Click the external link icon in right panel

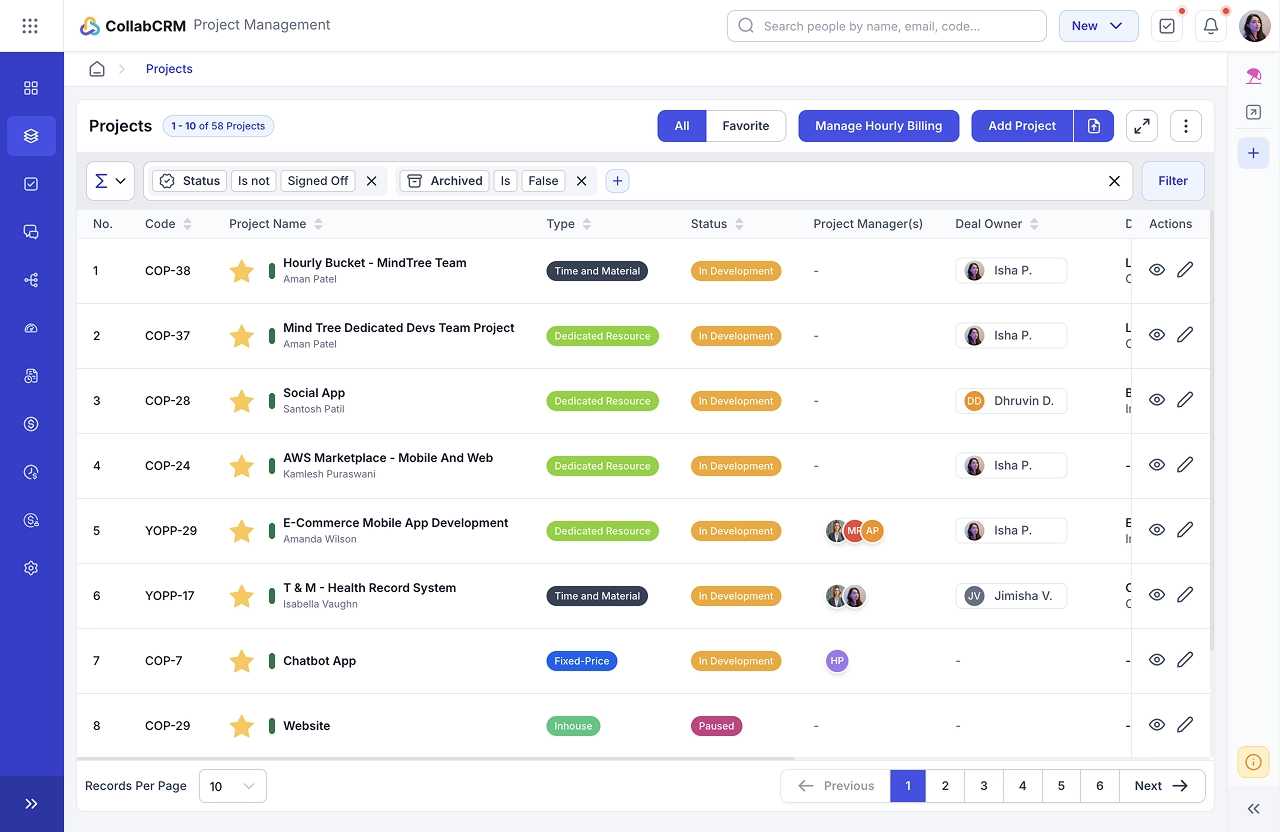coord(1253,113)
